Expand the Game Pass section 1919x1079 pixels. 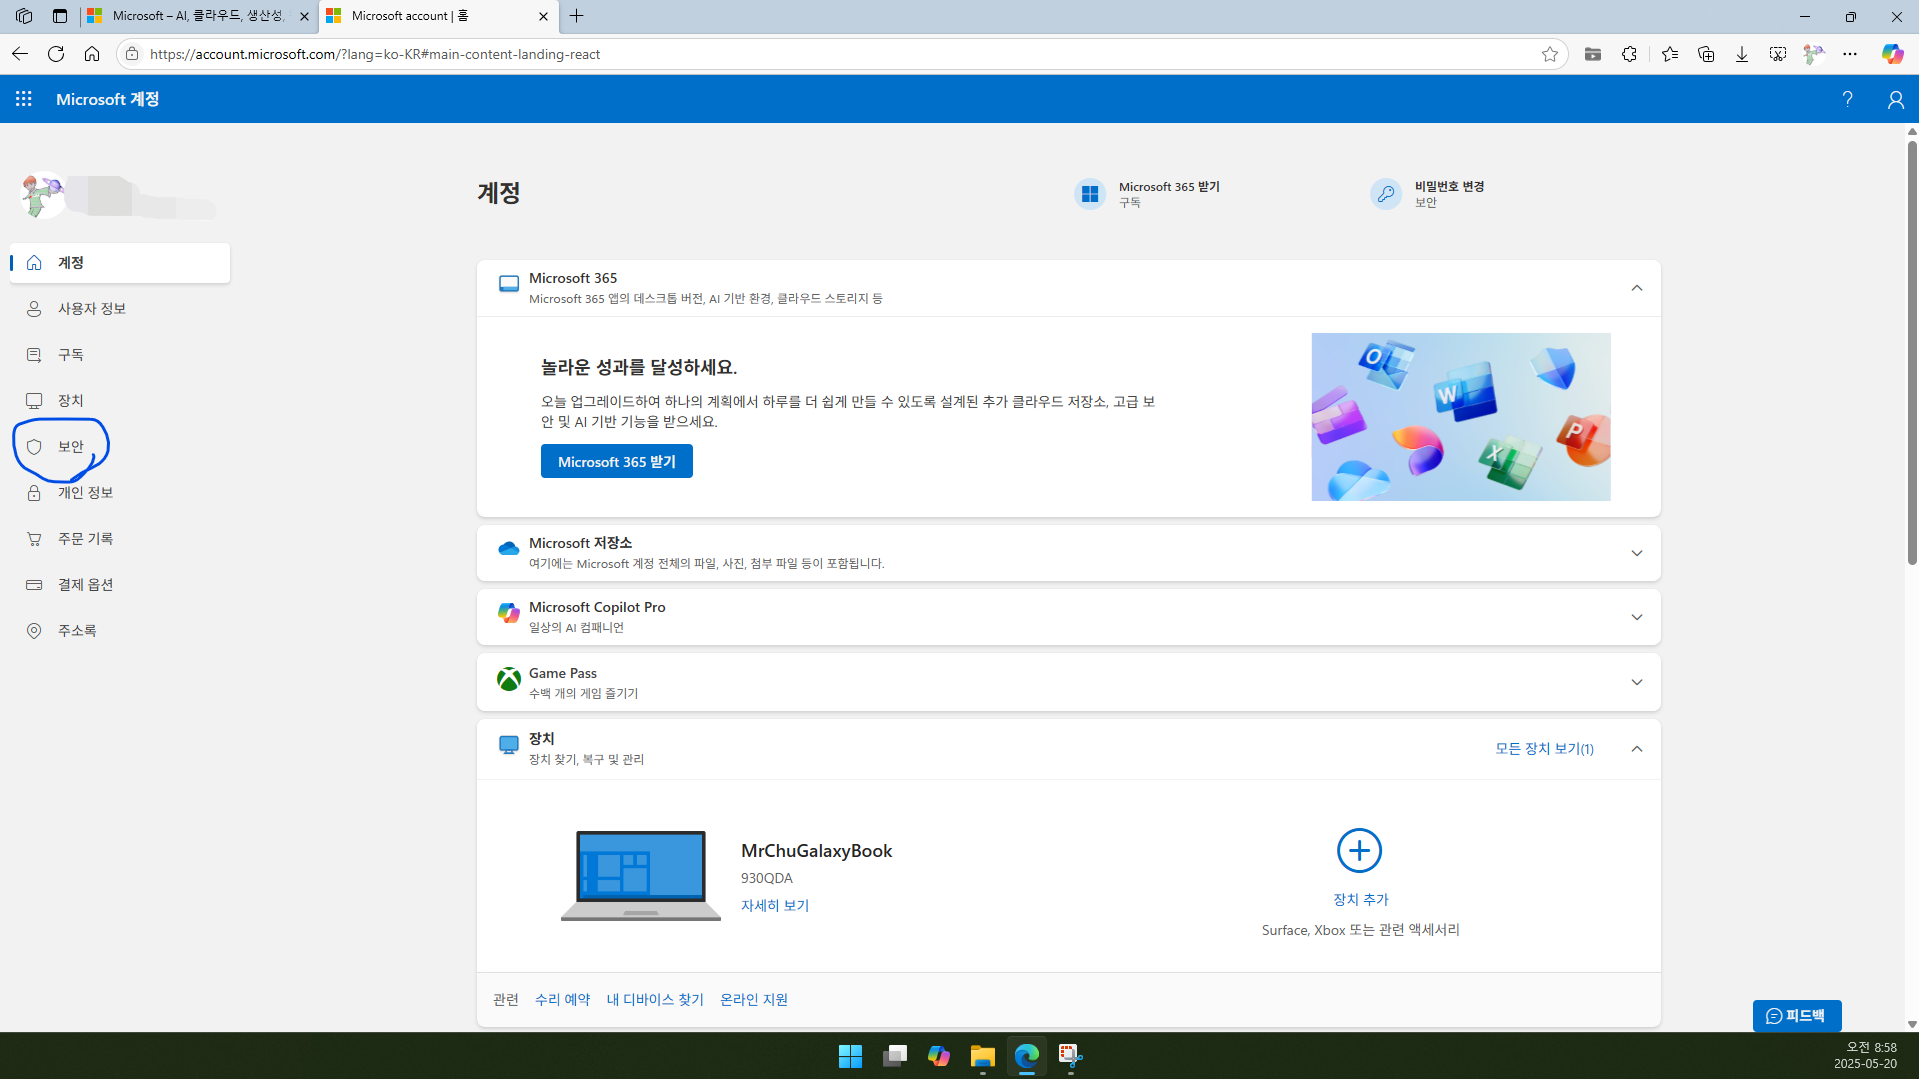(1636, 682)
